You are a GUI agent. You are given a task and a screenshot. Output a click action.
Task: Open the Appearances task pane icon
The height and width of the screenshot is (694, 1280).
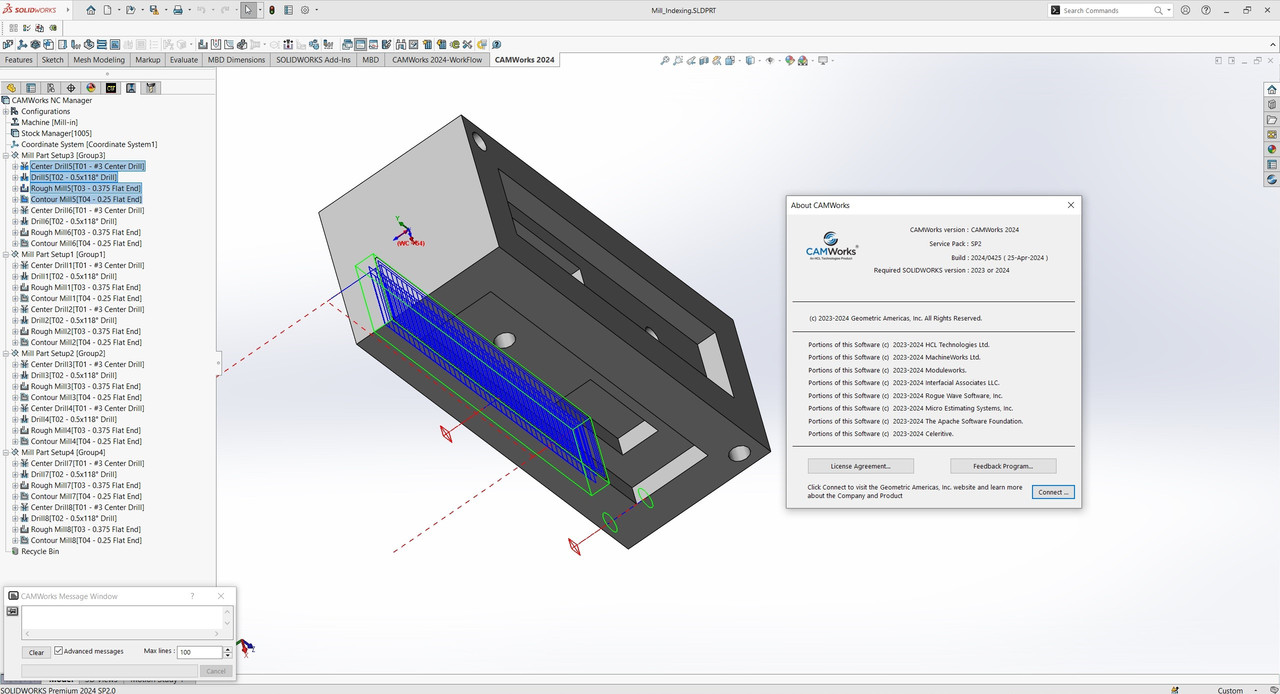pos(1272,149)
